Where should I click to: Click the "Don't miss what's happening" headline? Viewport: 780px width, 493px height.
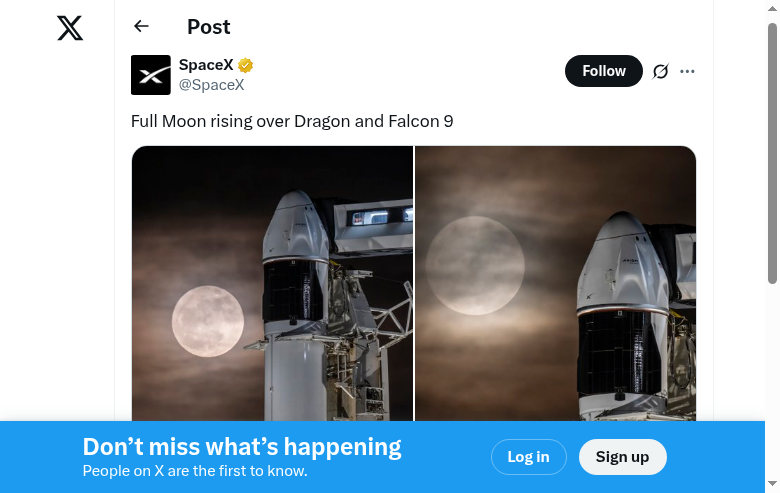coord(242,447)
